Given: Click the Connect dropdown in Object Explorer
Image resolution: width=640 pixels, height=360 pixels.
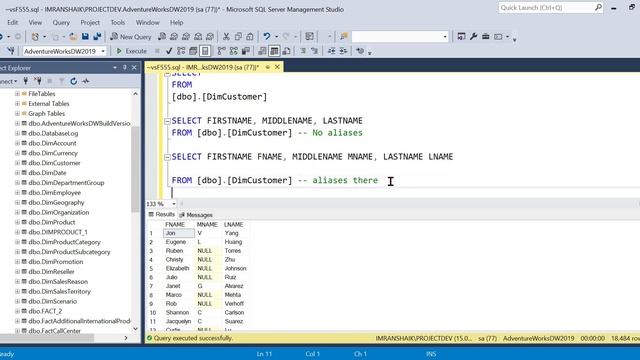Looking at the screenshot, I should click(9, 81).
